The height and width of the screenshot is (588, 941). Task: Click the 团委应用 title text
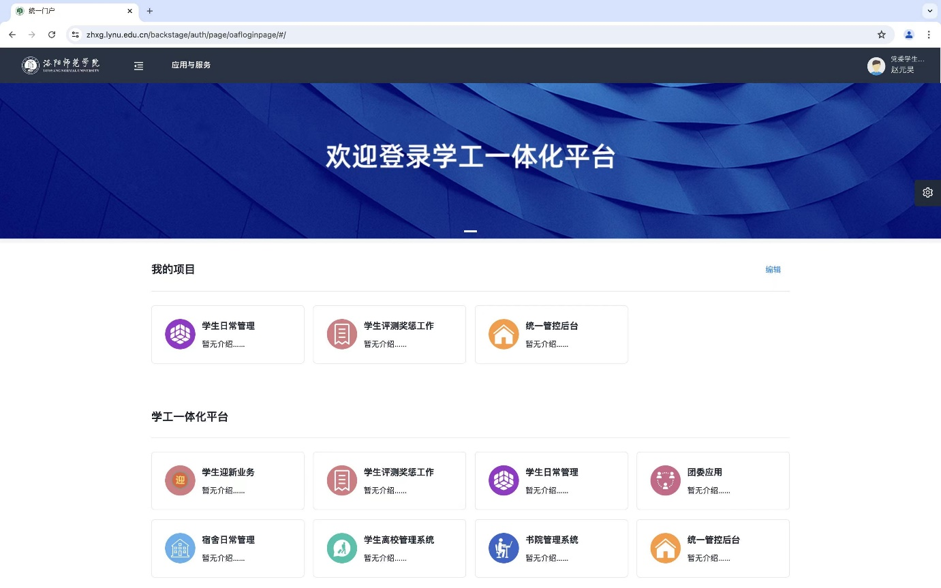705,472
